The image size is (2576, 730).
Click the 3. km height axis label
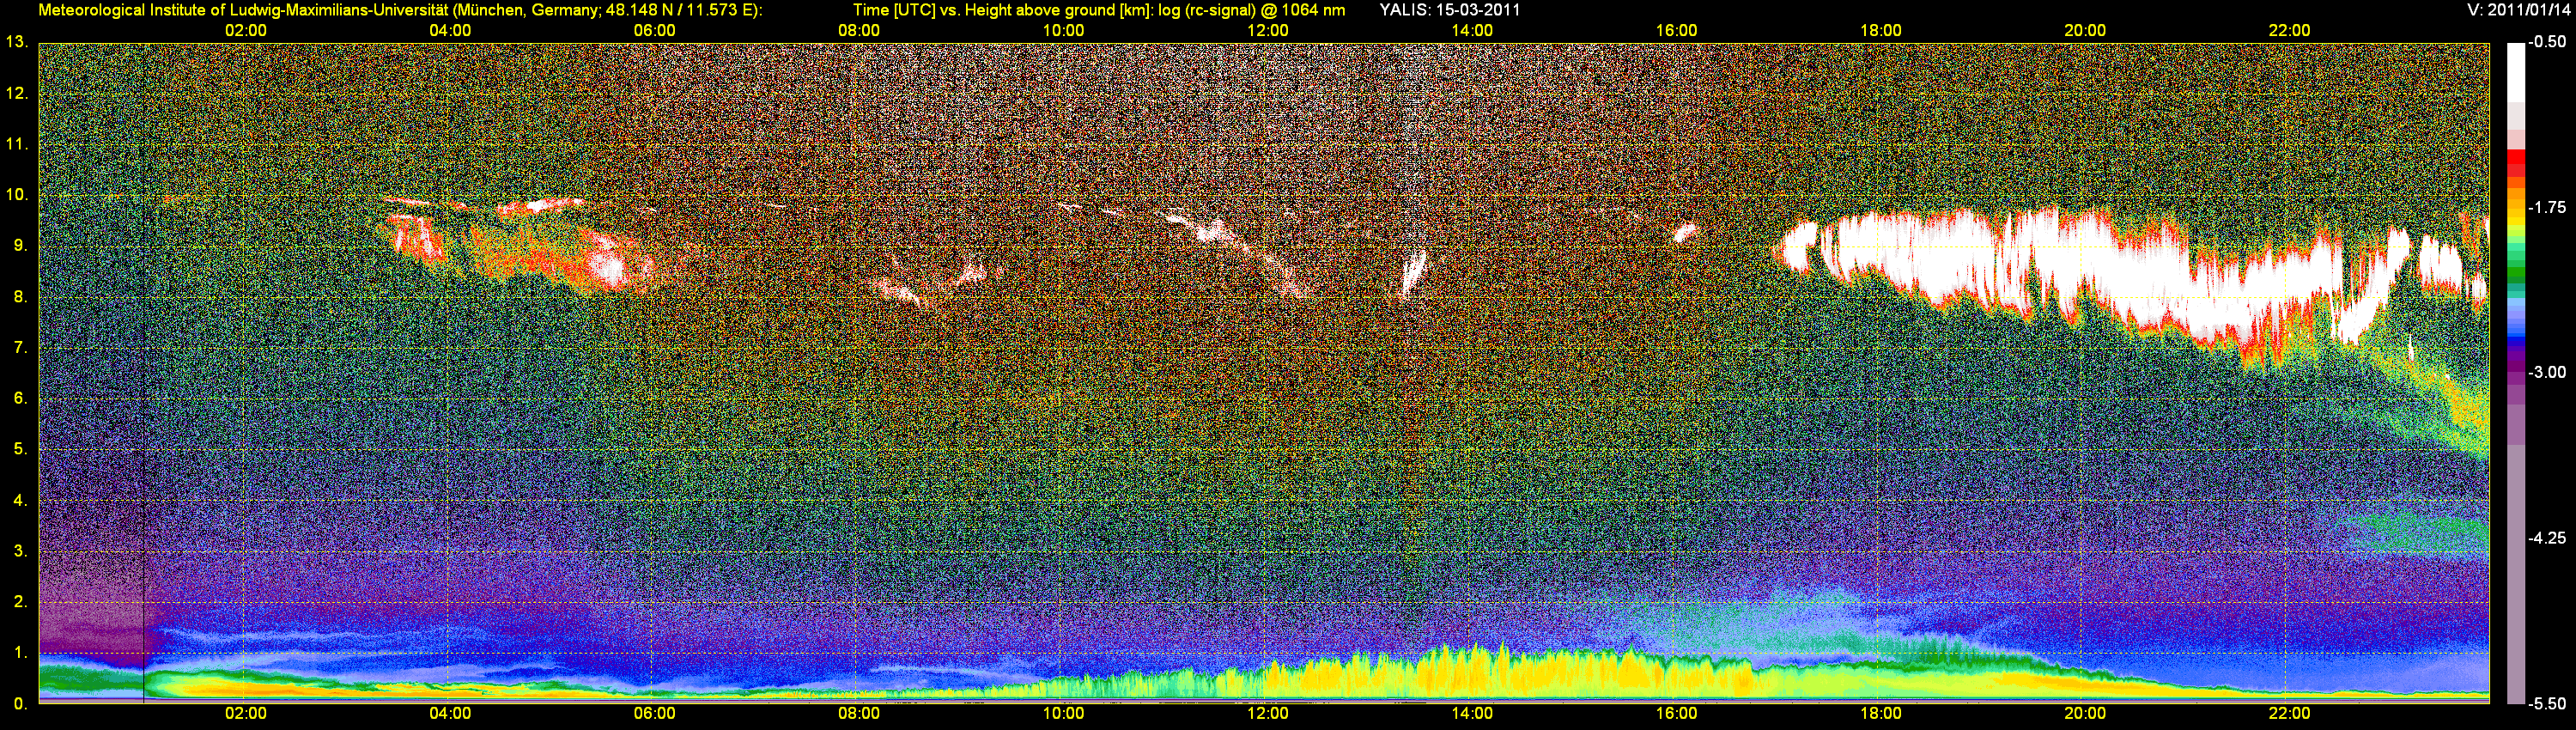coord(20,551)
